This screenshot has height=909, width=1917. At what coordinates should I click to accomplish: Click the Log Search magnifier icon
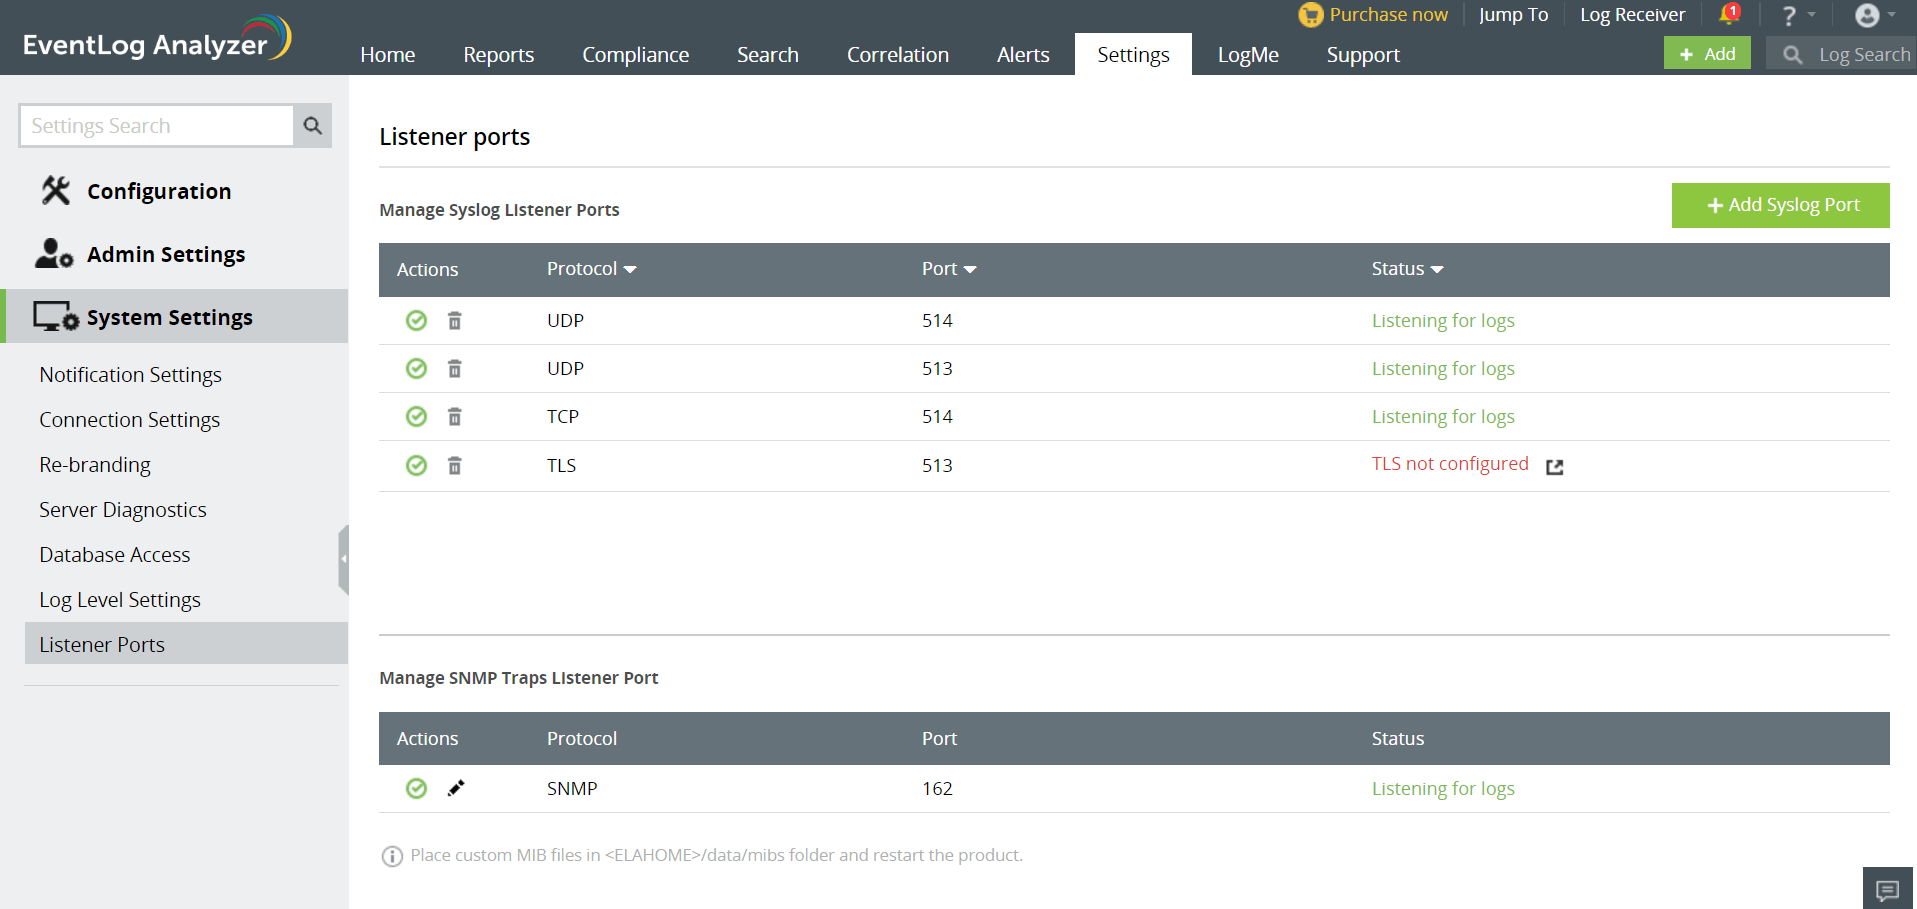(1792, 53)
